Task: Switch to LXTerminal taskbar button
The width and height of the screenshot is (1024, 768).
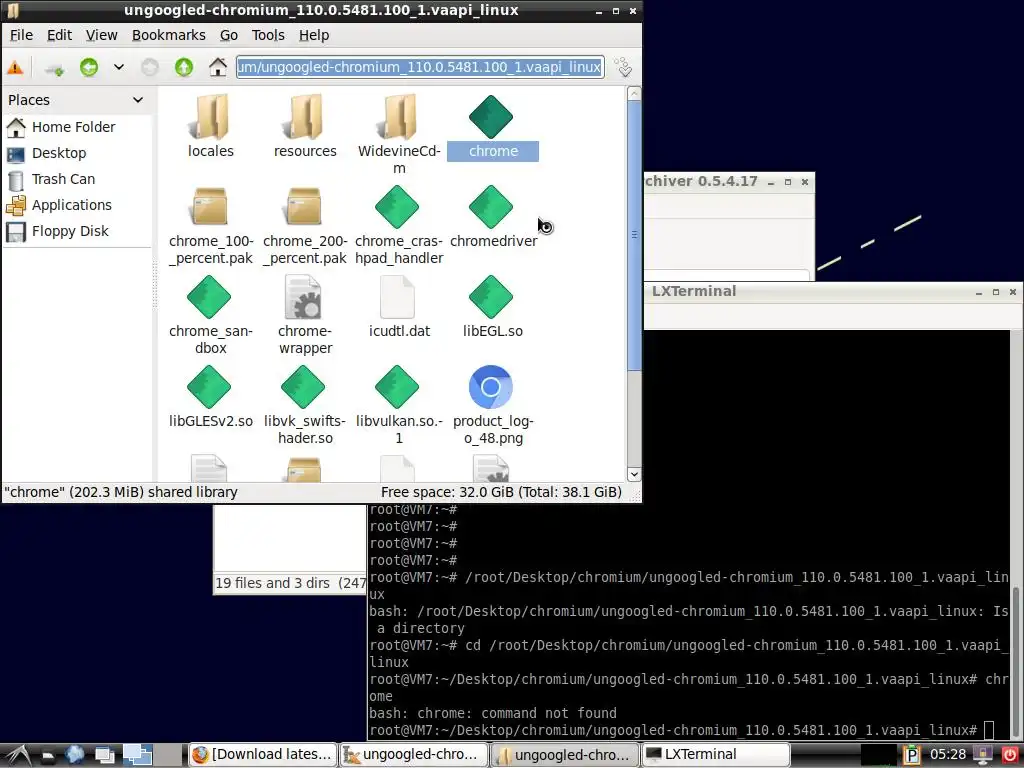Action: tap(716, 754)
